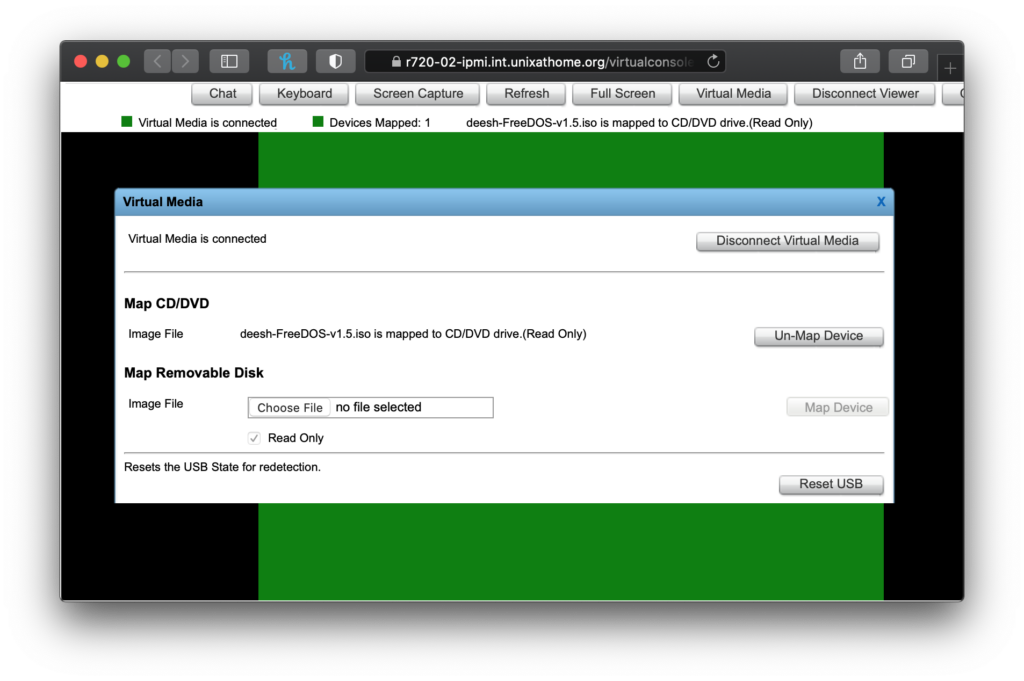Click the Refresh viewer button
Viewport: 1024px width, 681px height.
pos(526,93)
